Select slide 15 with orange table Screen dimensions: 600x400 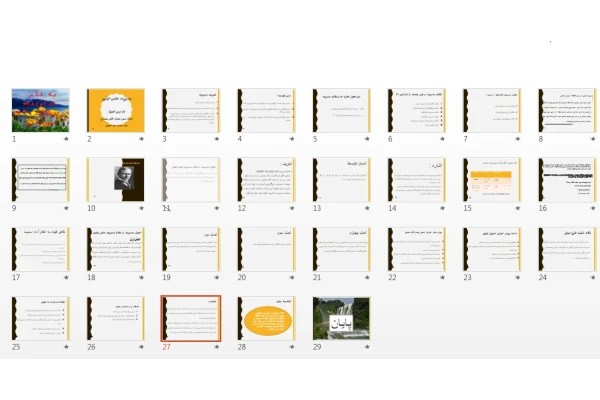click(492, 180)
